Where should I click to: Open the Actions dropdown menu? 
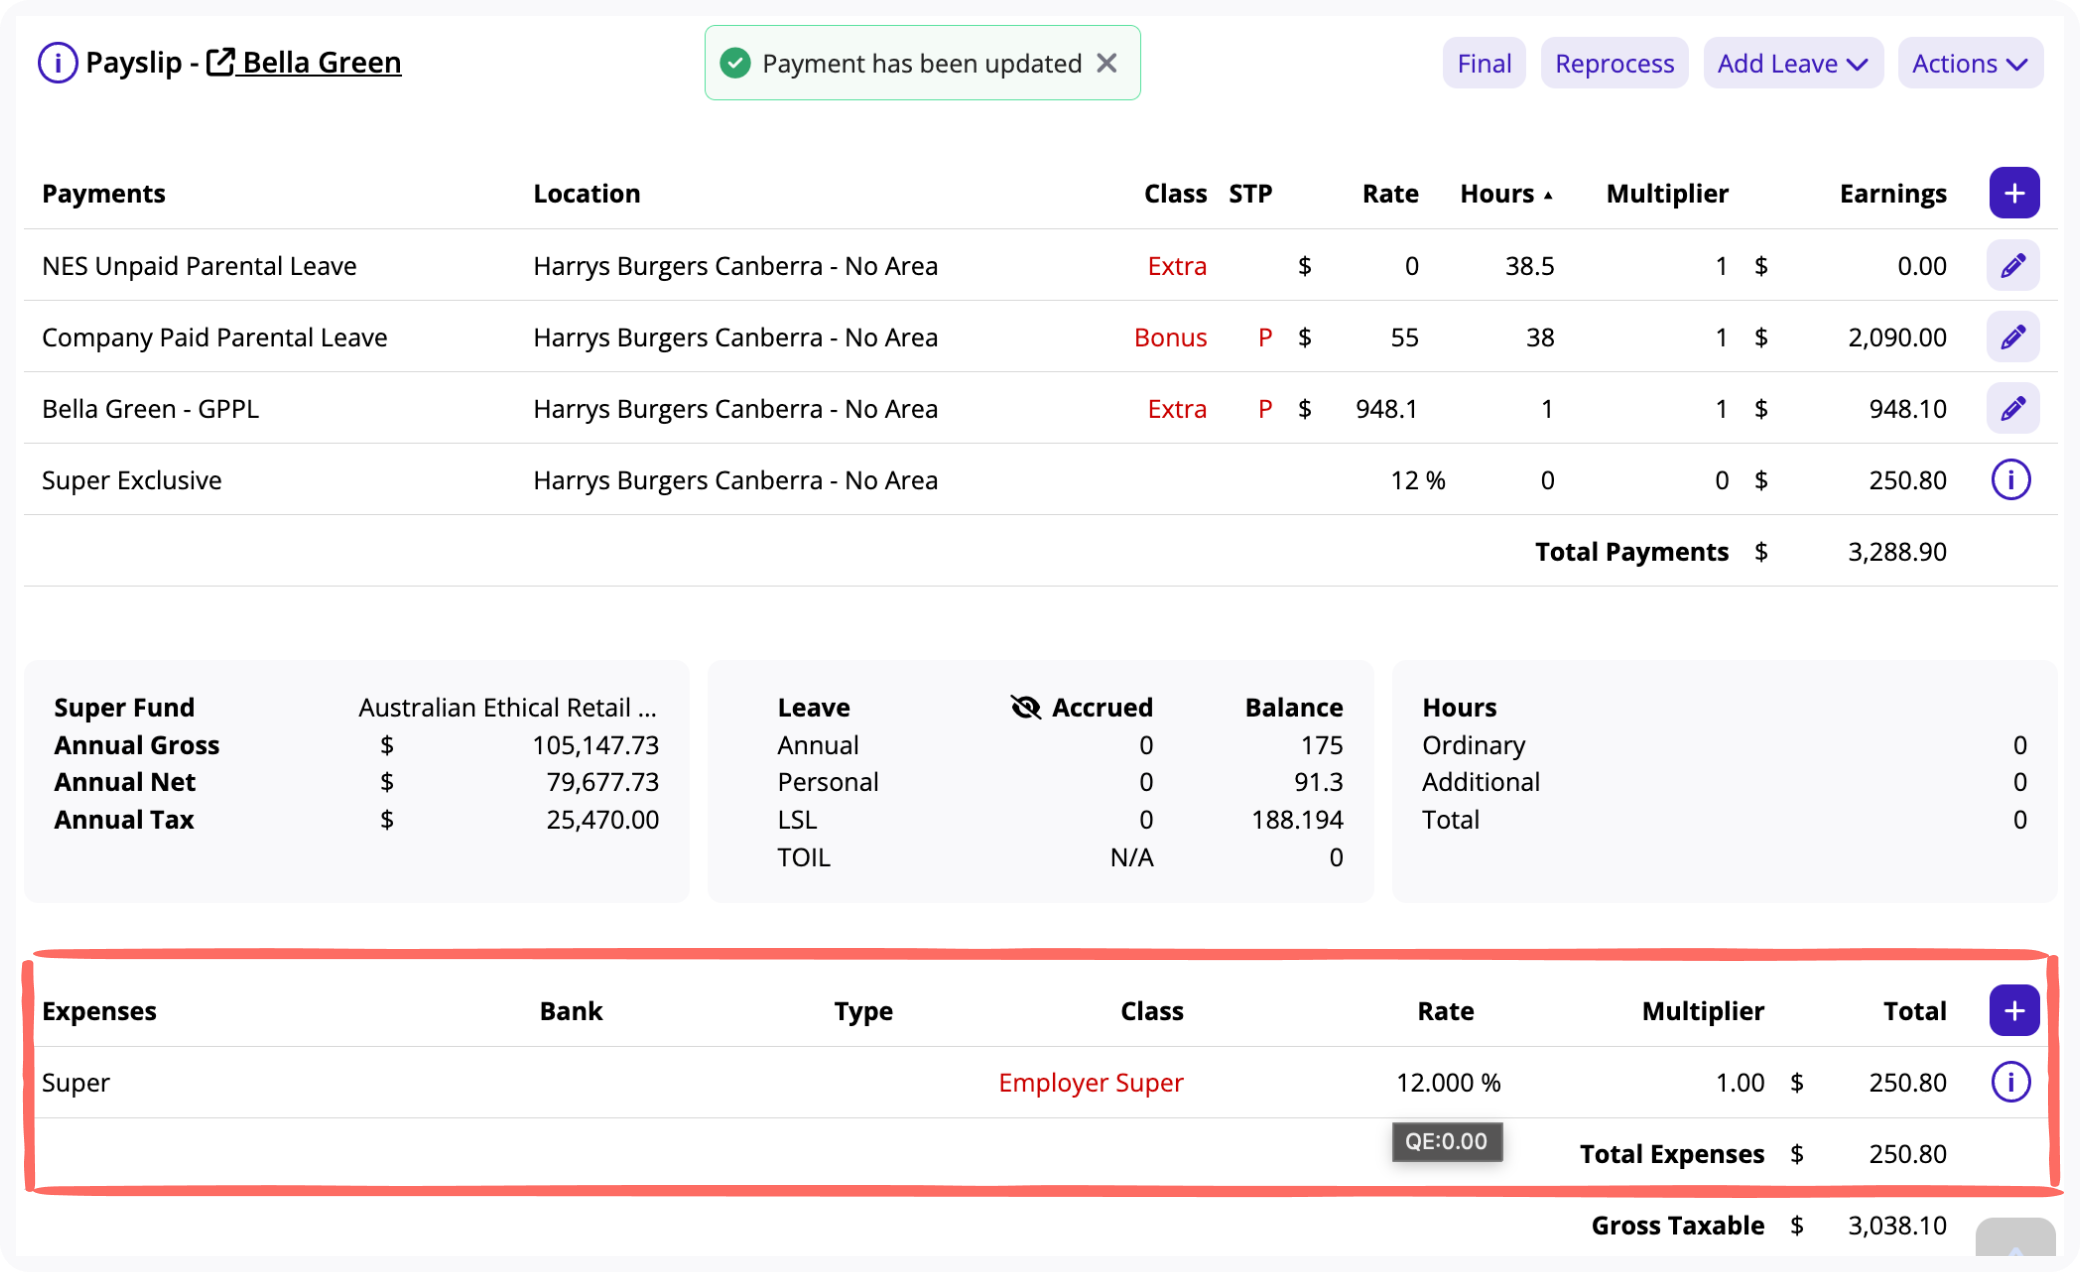[x=1970, y=63]
